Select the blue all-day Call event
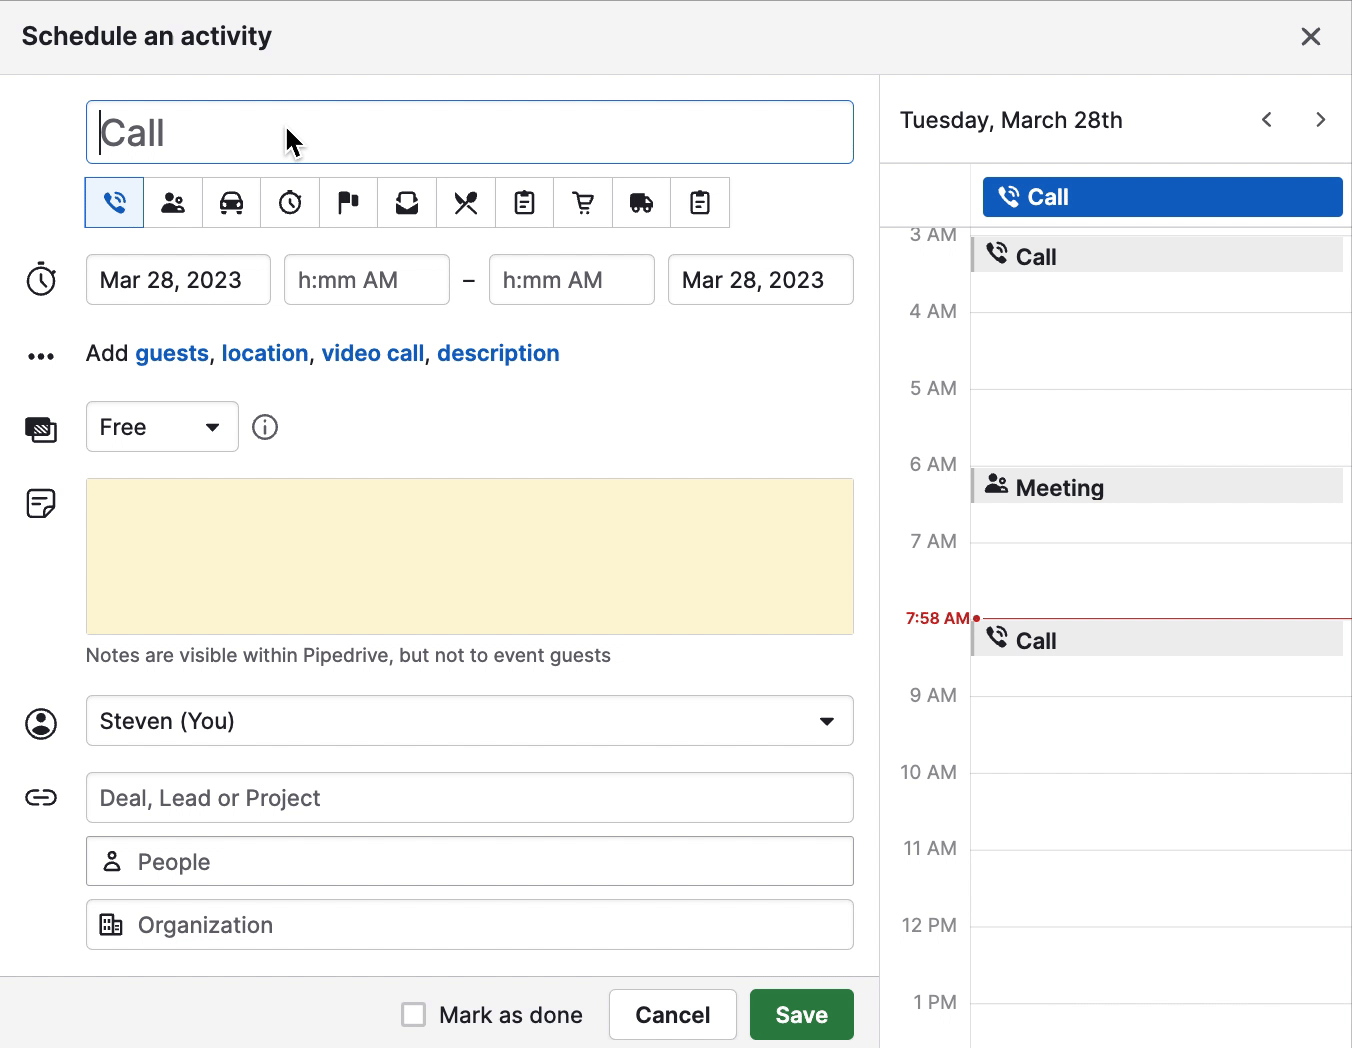Screen dimensions: 1352x1048 [x=1163, y=197]
